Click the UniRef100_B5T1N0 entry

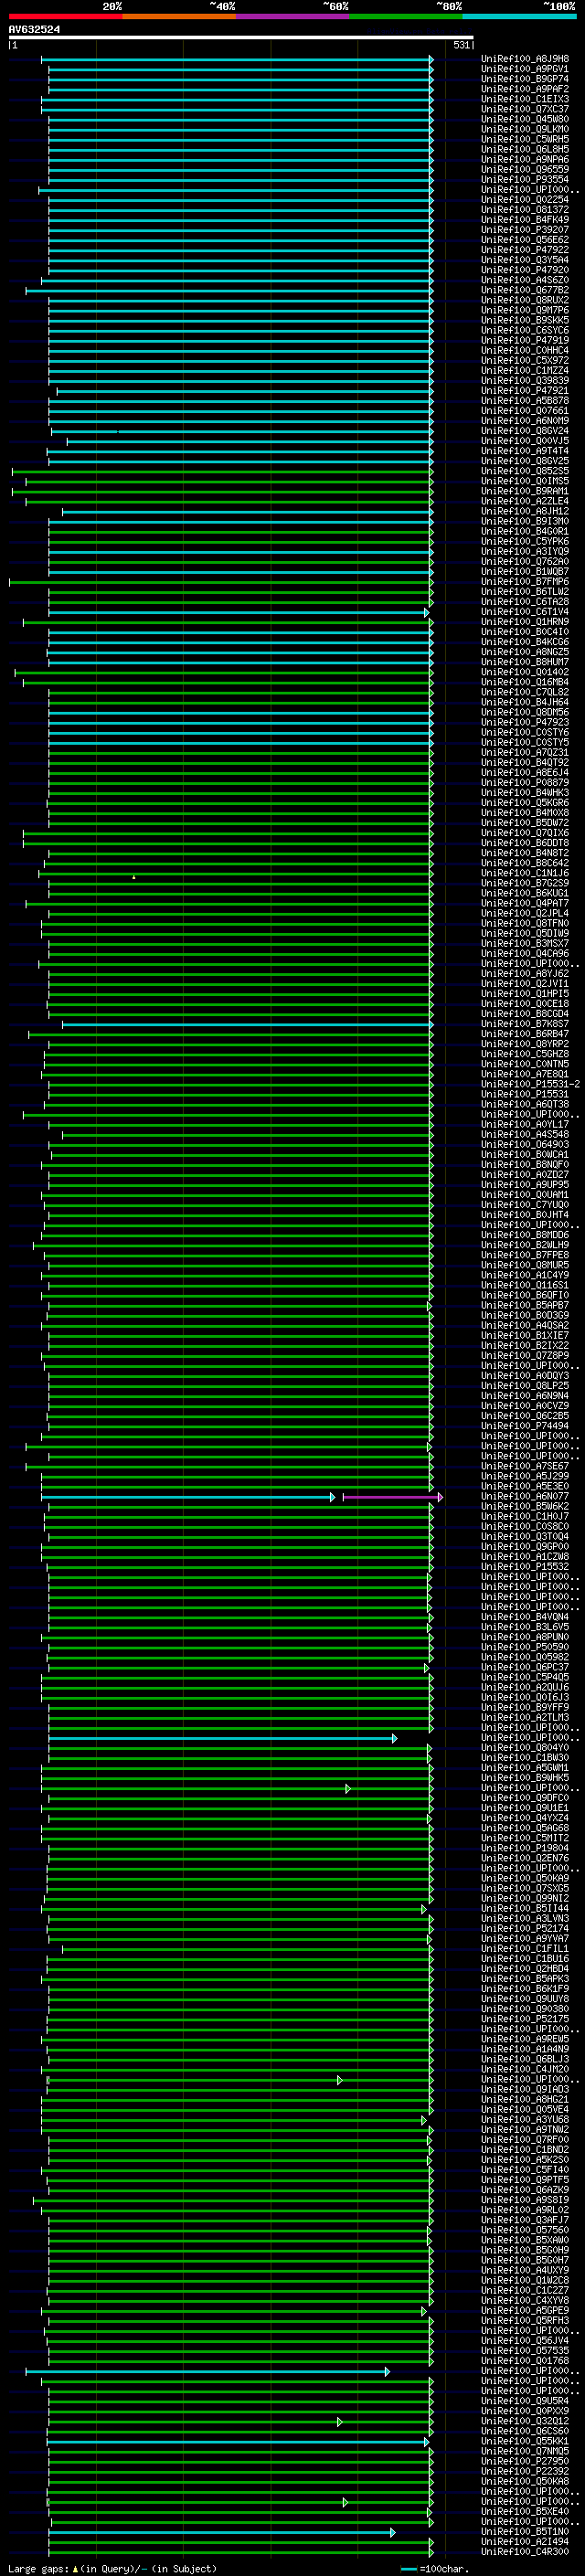(x=525, y=2532)
